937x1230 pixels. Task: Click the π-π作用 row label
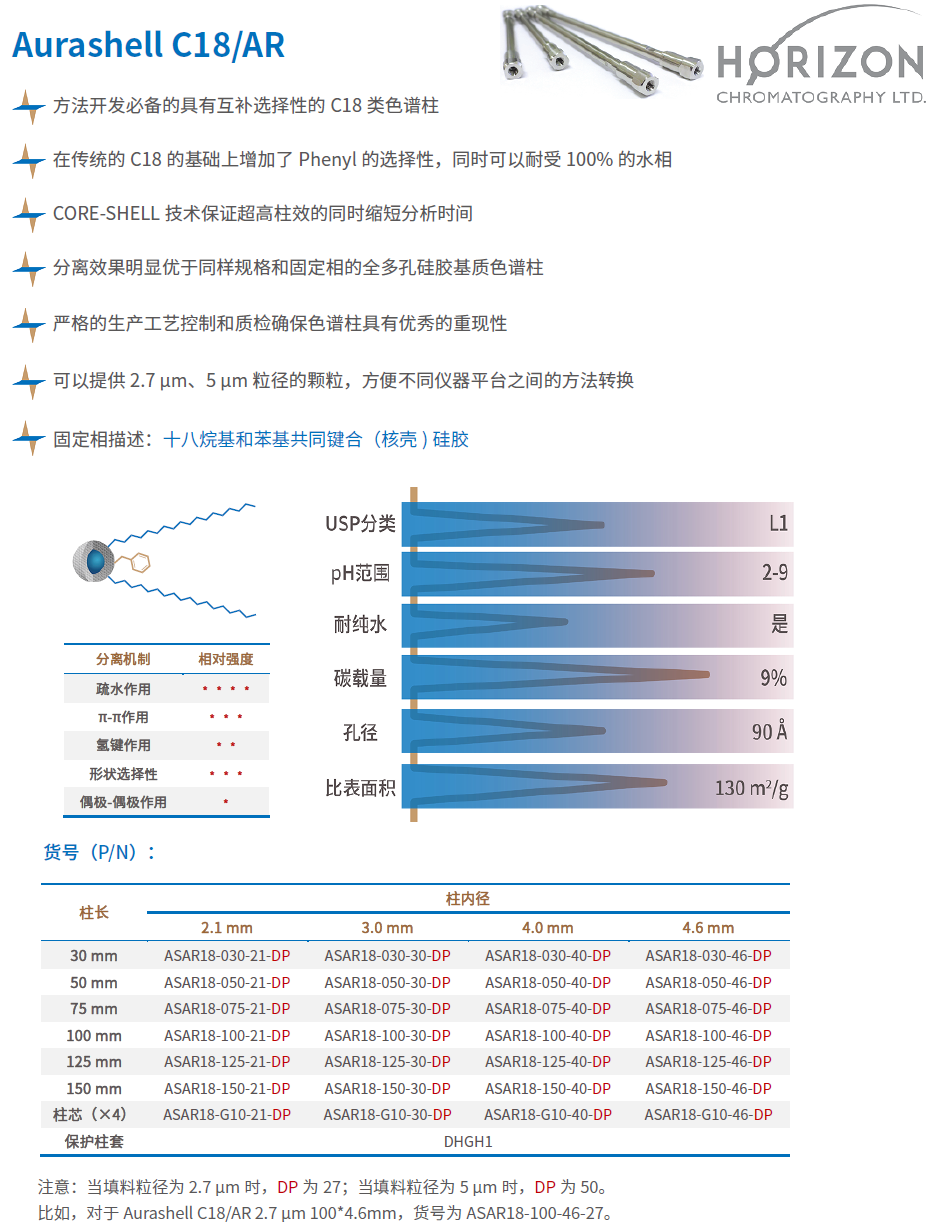point(123,717)
